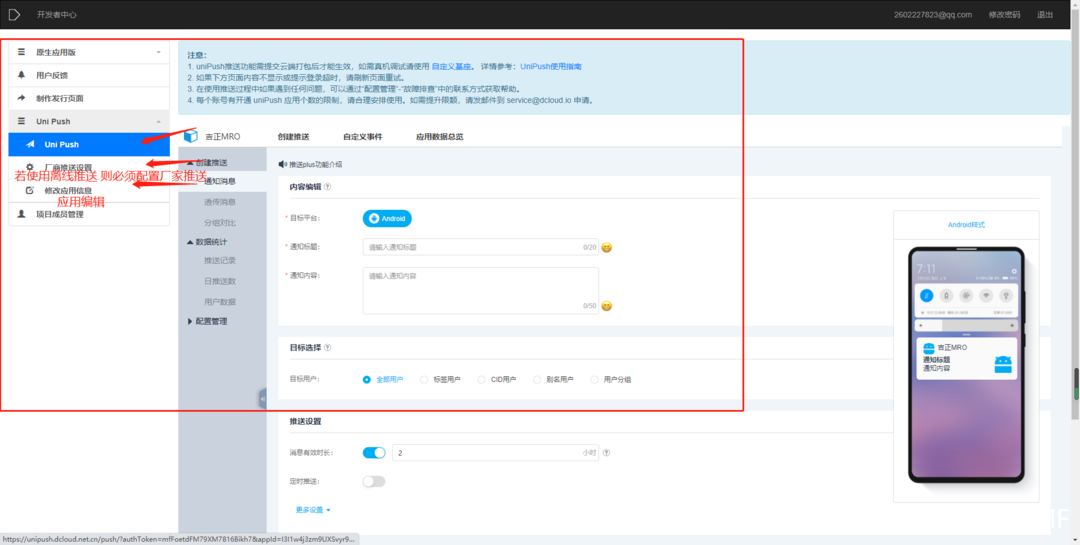Switch to 创建推送 top tab
Screen dimensions: 1080x545
[x=293, y=136]
